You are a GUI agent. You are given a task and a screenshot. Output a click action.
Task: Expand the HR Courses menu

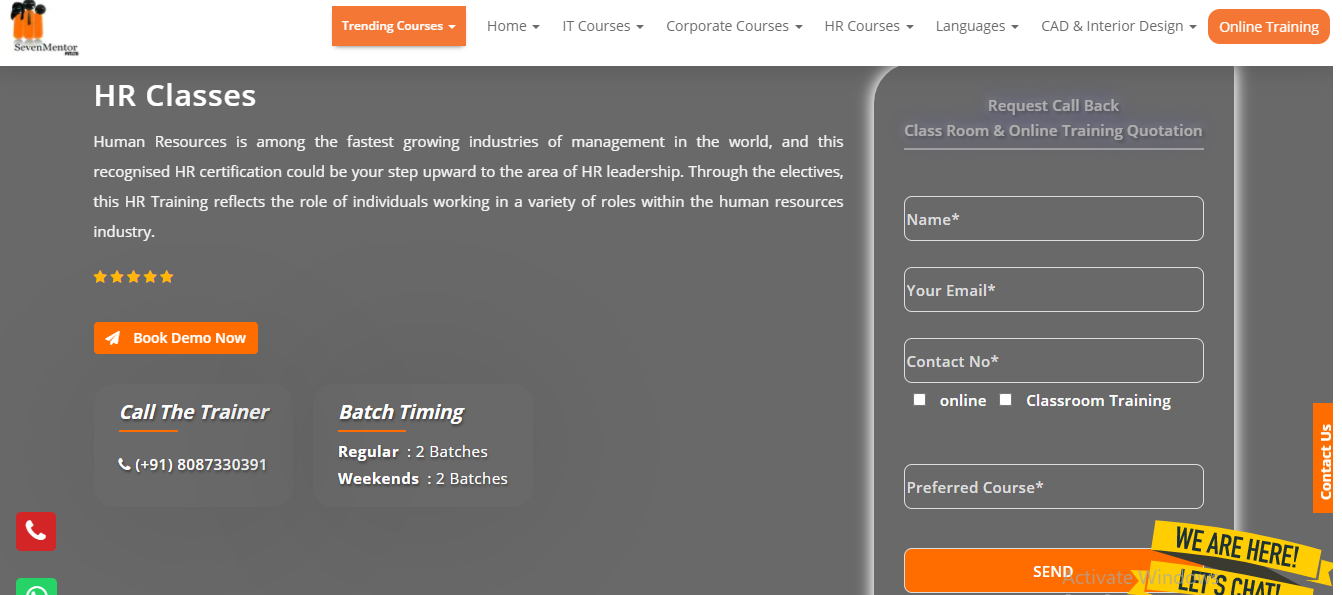pos(869,26)
